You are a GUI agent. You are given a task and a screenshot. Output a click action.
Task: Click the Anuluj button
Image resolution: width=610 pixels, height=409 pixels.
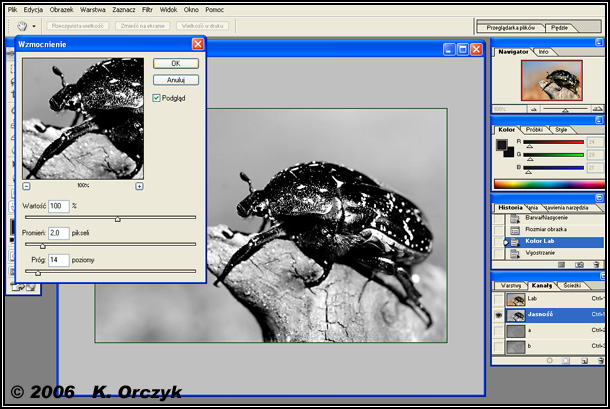176,80
